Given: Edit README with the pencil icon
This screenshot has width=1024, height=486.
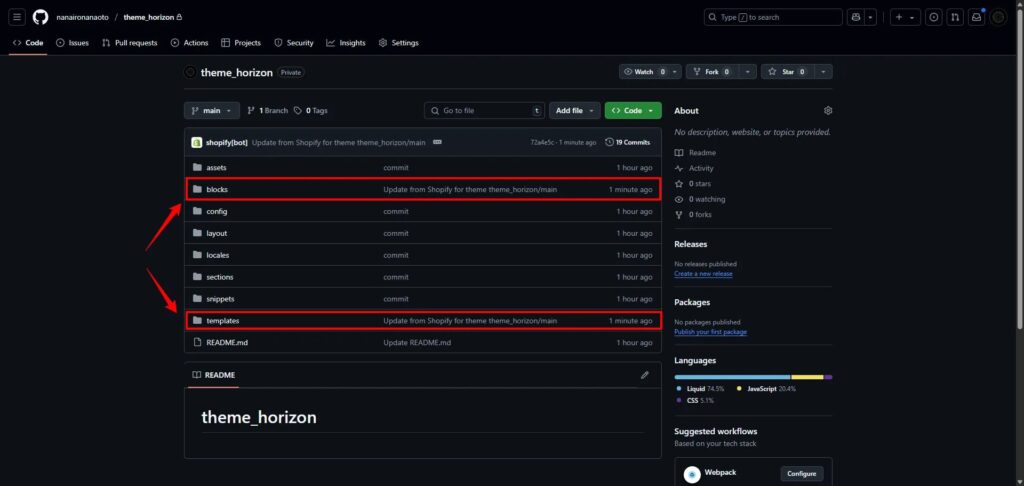Looking at the screenshot, I should click(645, 375).
